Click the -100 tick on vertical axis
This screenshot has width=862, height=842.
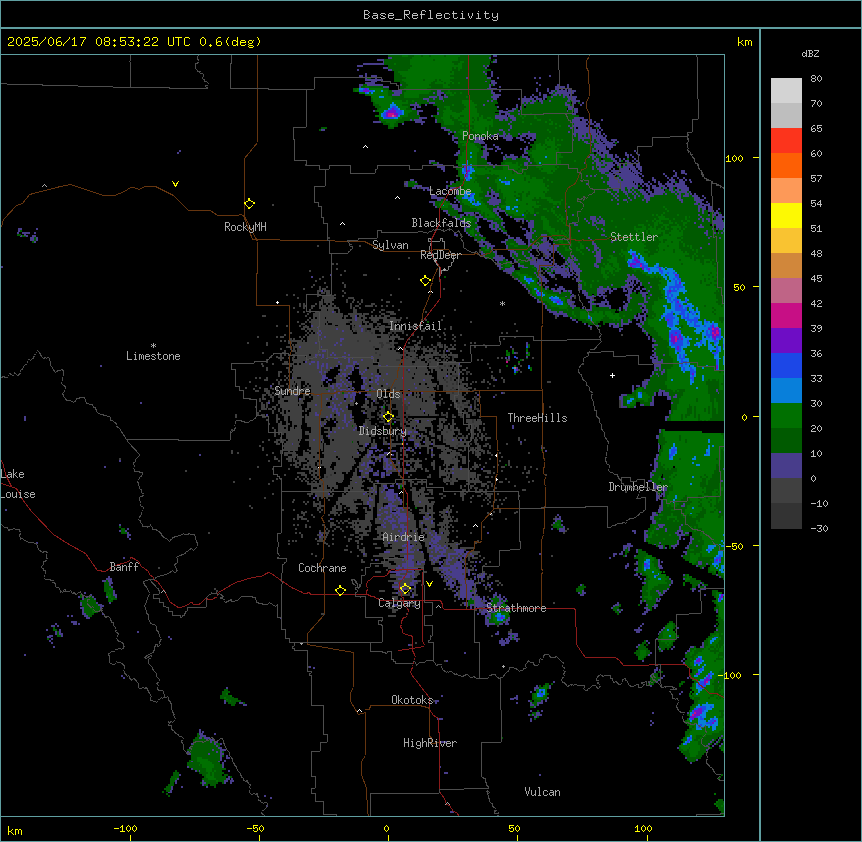coord(731,675)
